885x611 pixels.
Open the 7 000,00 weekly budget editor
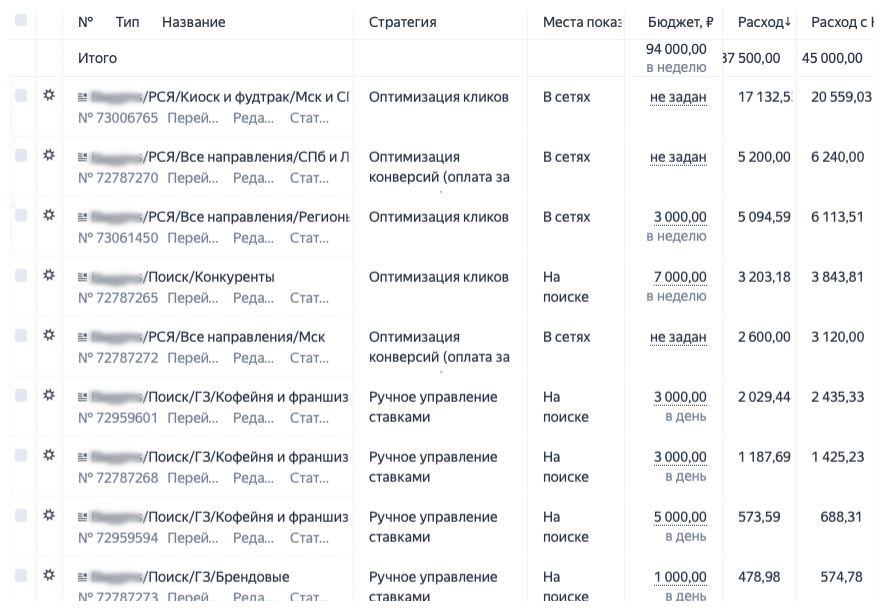pos(680,277)
